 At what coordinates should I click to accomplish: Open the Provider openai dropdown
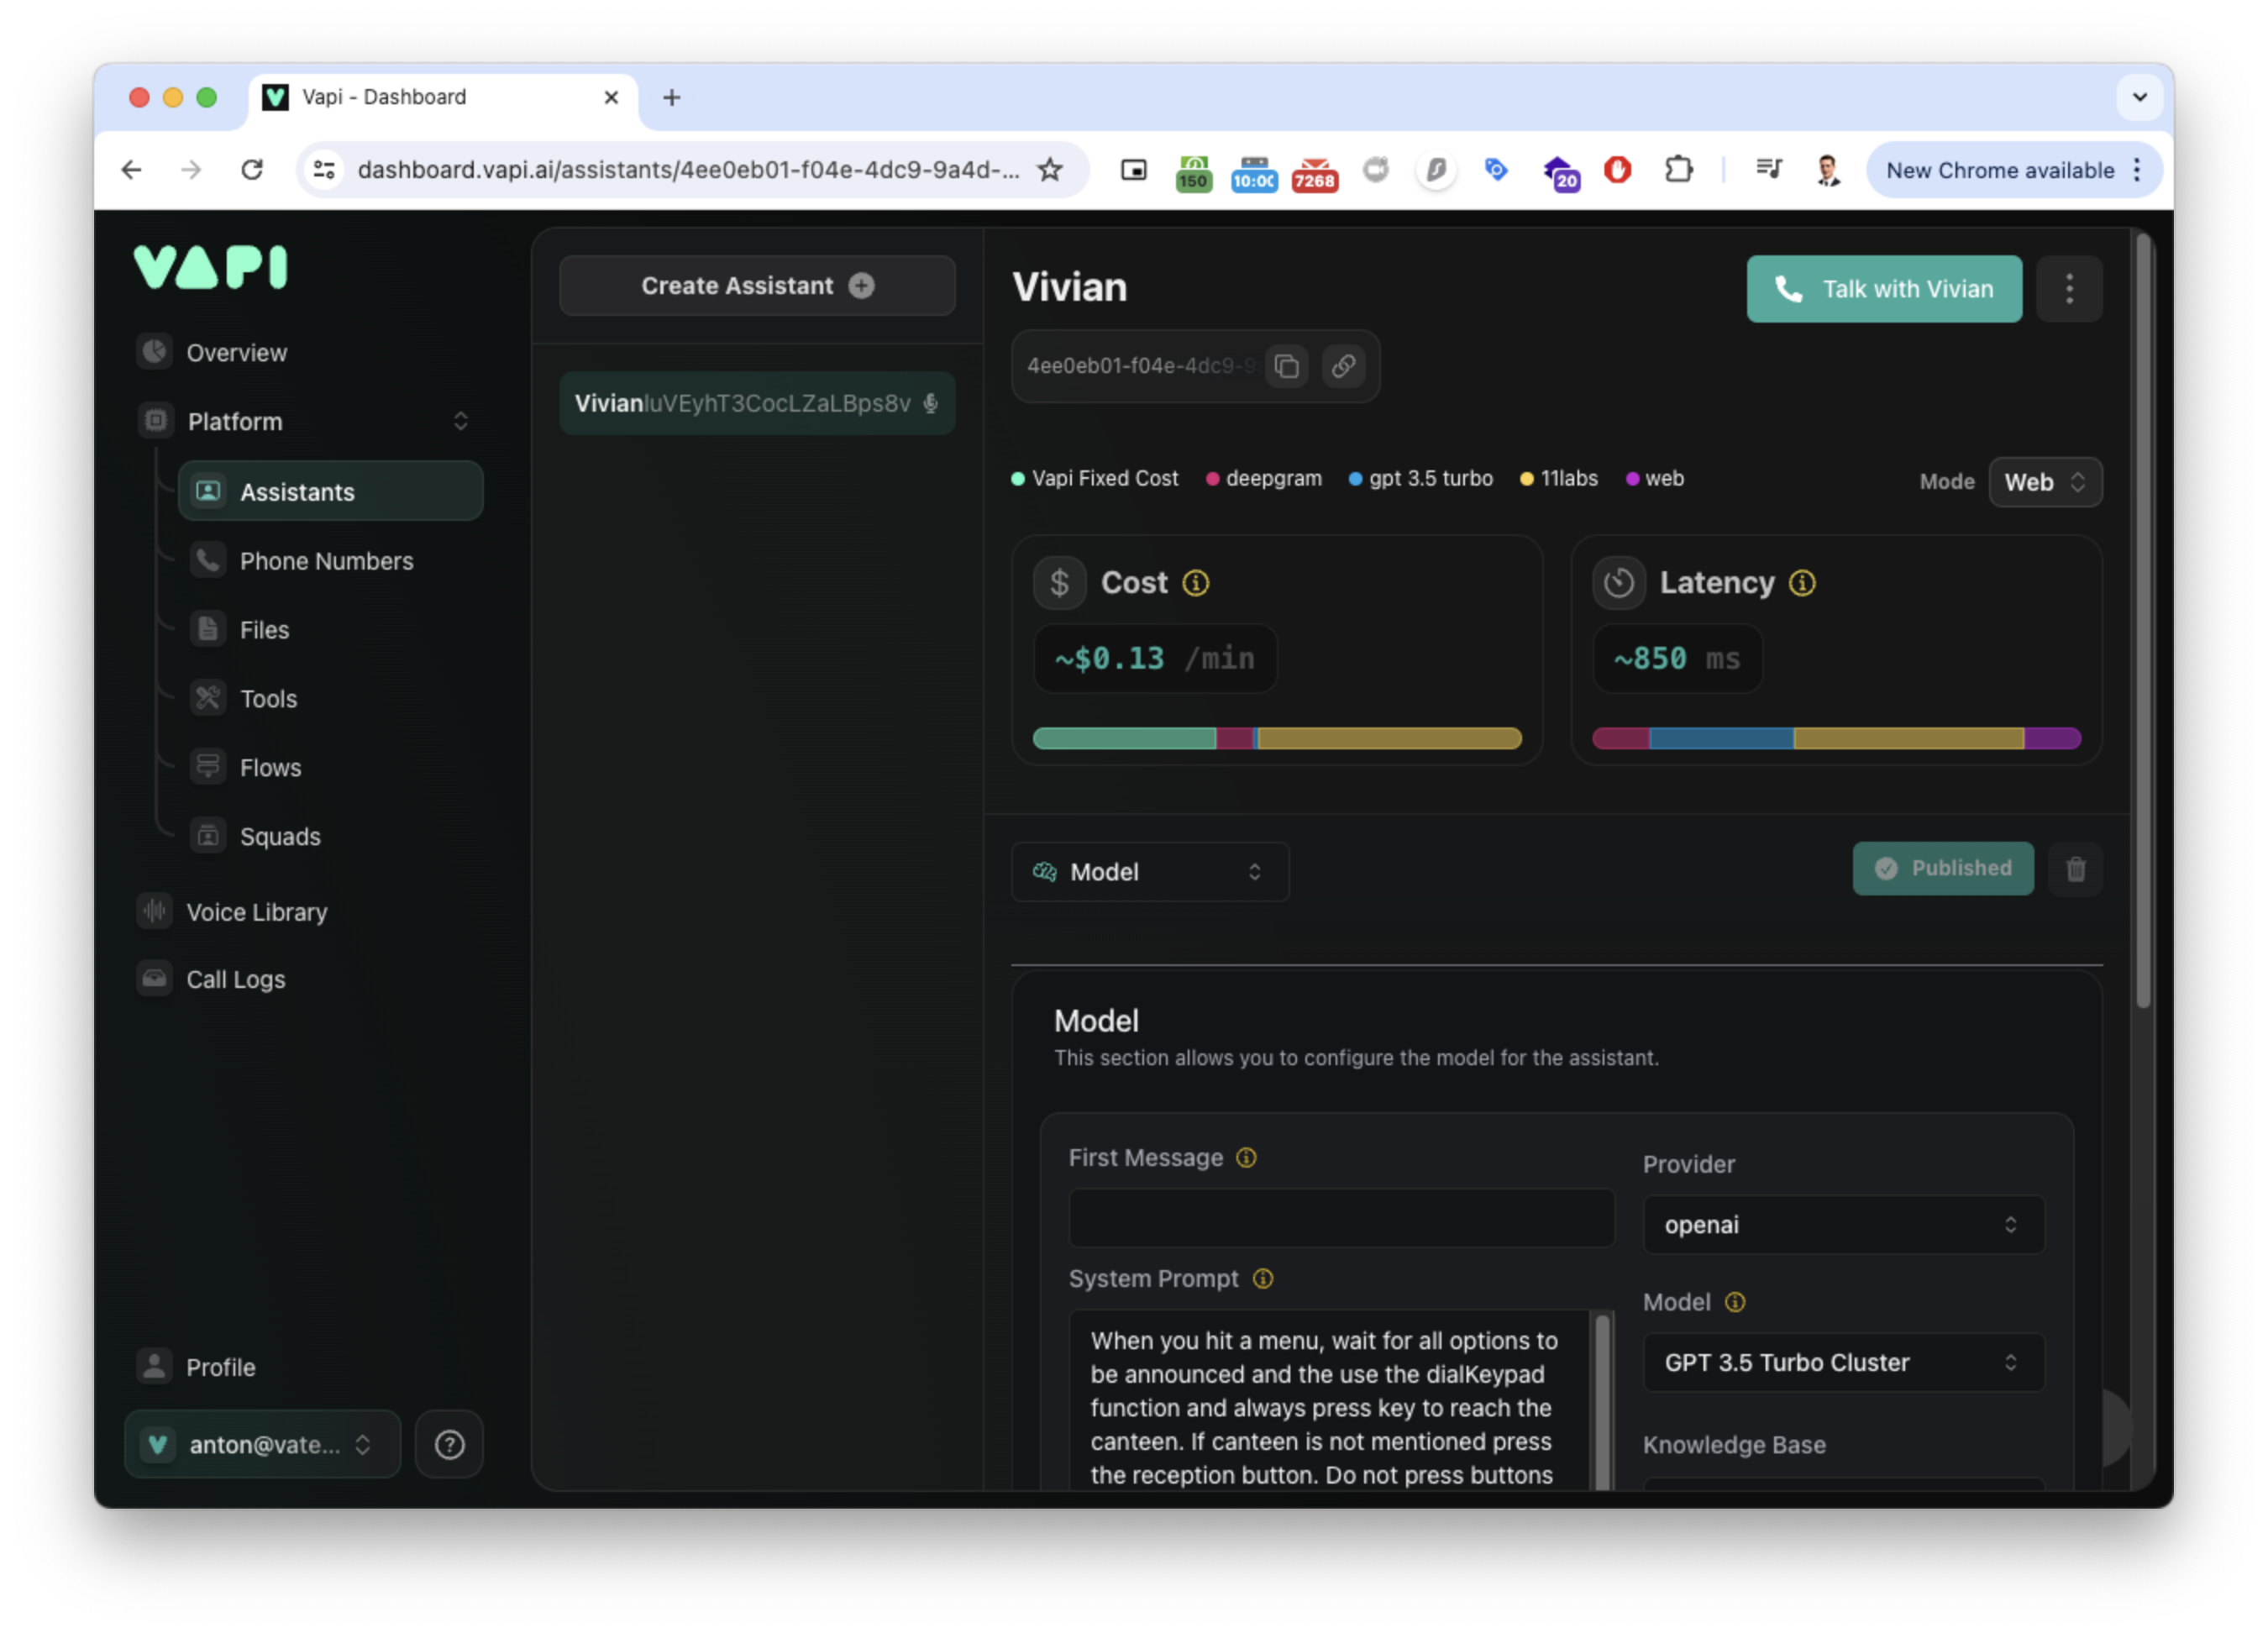(x=1843, y=1225)
